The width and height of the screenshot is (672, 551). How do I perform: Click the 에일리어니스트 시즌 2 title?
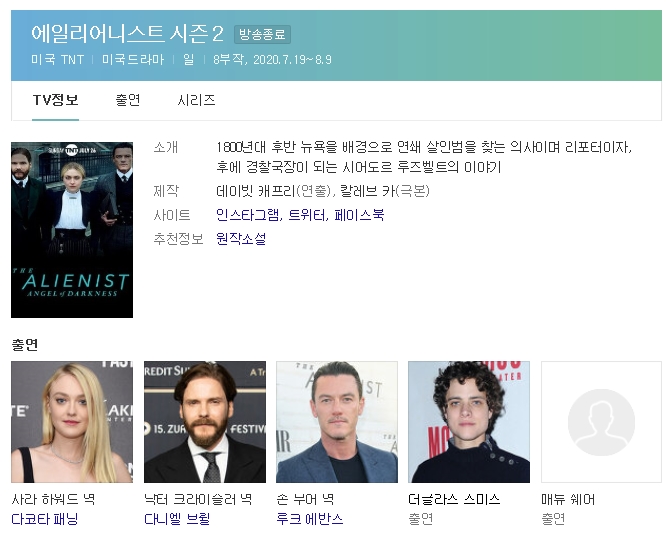coord(127,33)
